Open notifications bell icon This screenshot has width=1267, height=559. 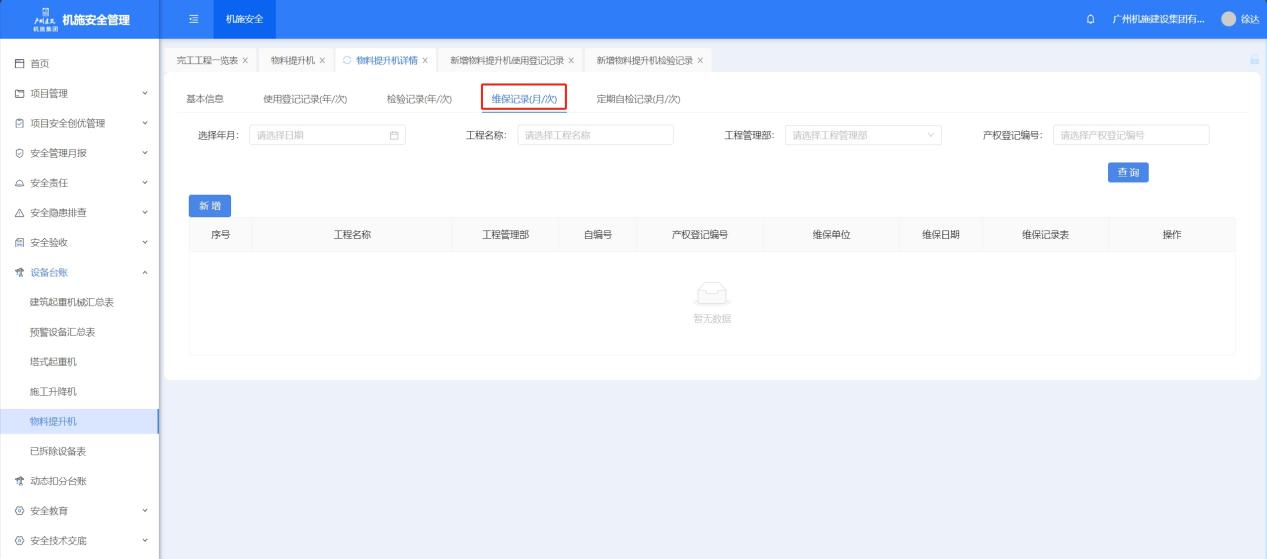(x=1090, y=20)
